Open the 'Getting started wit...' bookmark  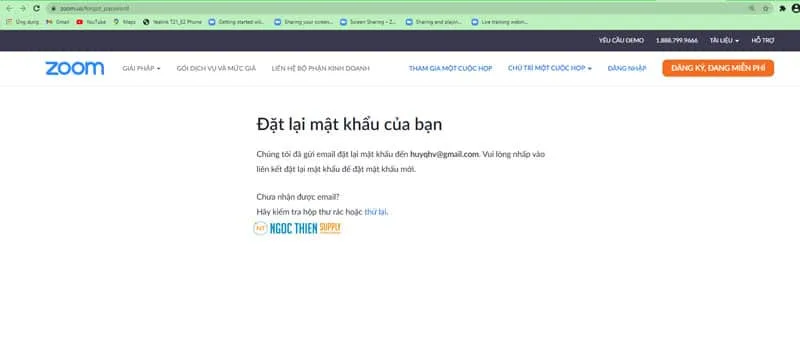point(237,22)
